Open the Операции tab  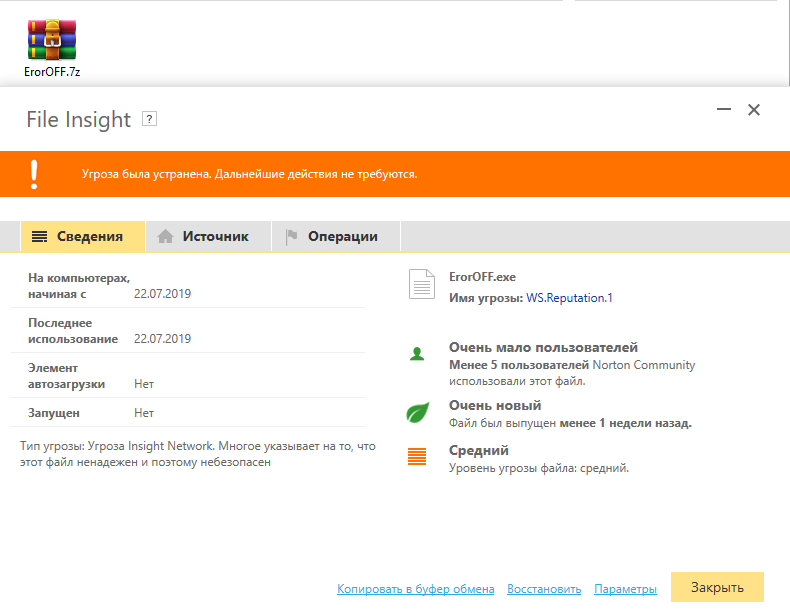tap(336, 236)
